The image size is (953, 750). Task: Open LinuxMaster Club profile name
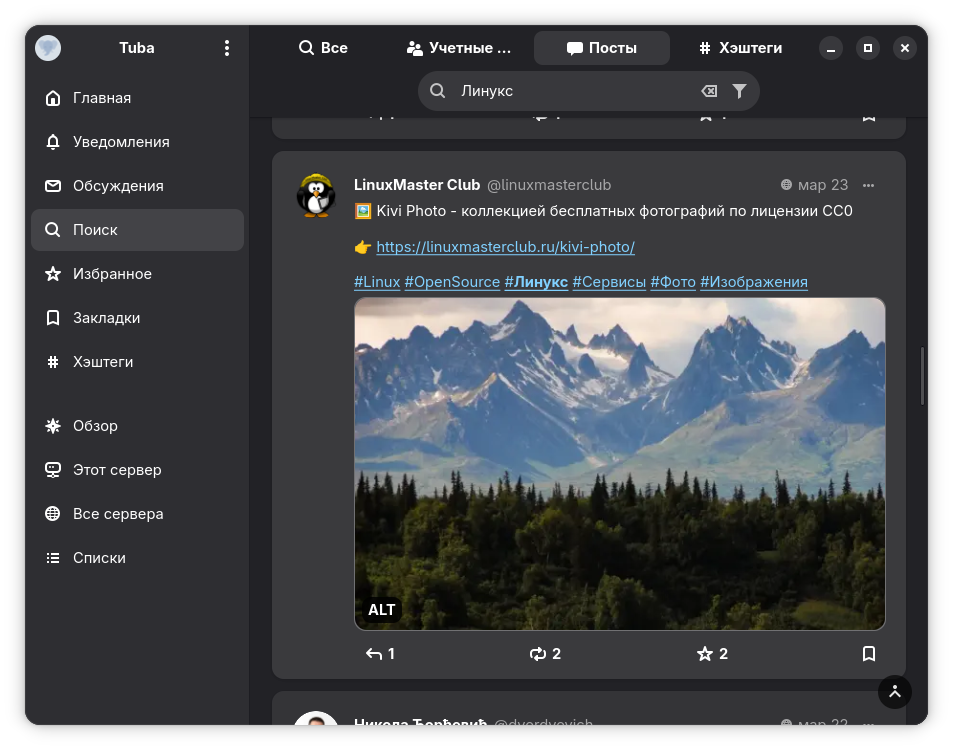click(417, 185)
